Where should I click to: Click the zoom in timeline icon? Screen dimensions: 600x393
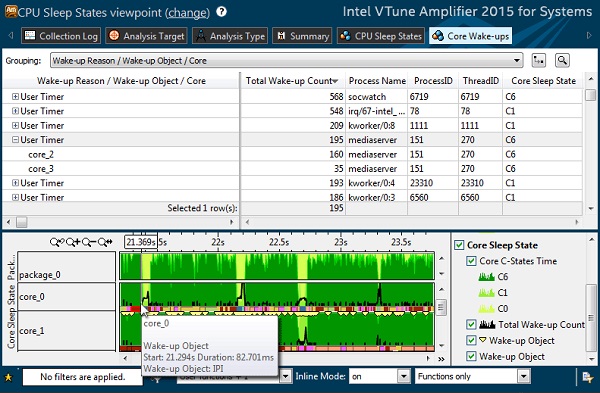(73, 242)
